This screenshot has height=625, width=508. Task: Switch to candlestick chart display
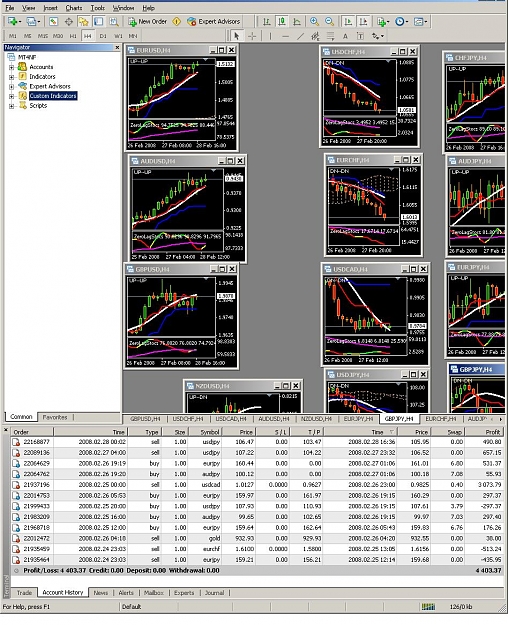point(282,22)
